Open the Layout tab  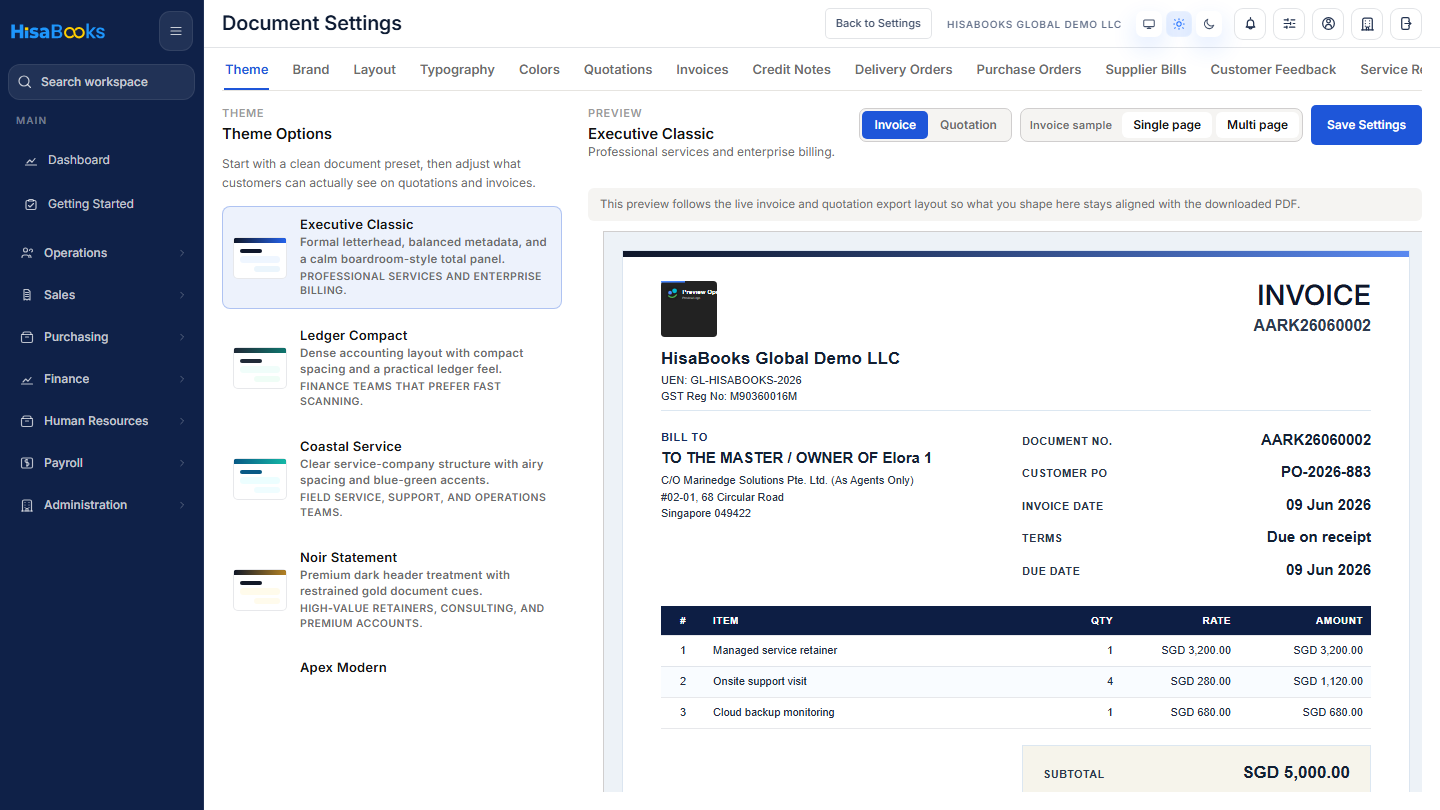(375, 69)
